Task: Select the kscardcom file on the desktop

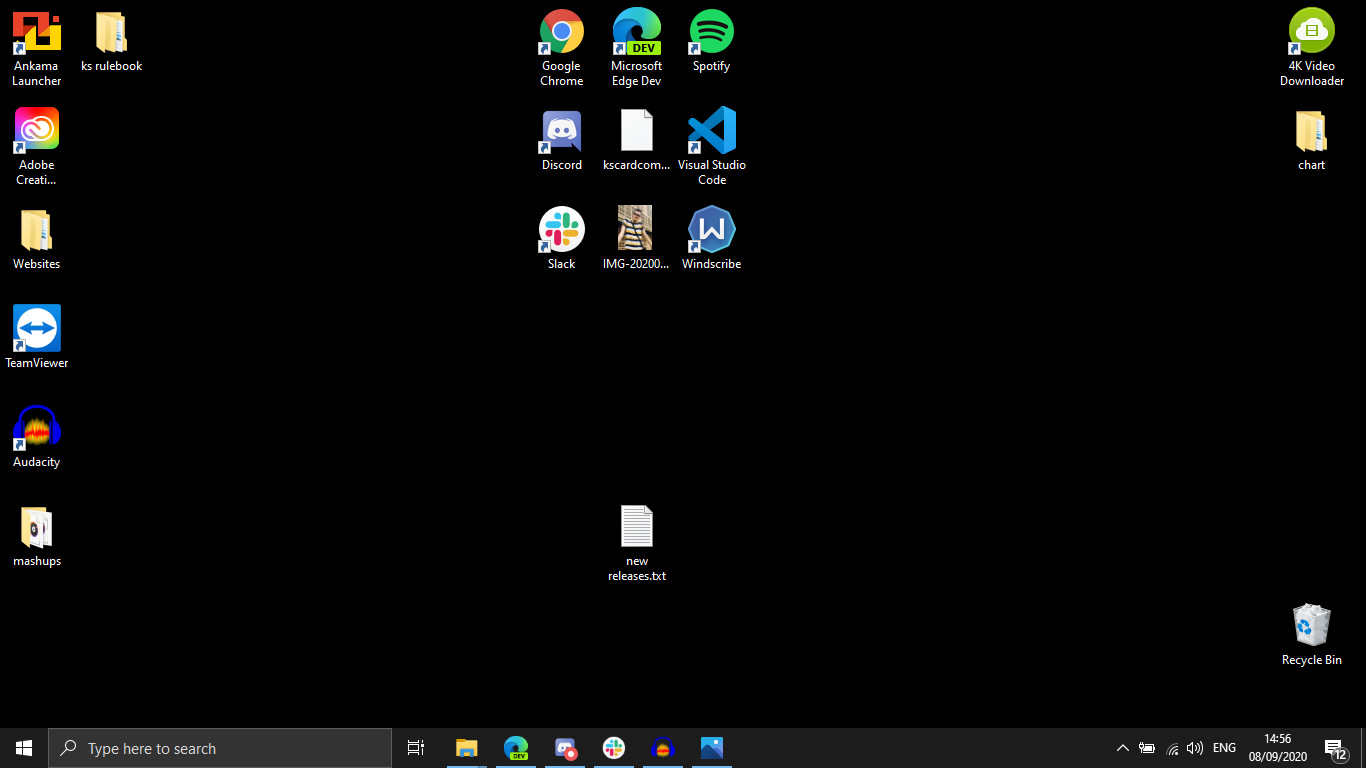Action: (637, 140)
